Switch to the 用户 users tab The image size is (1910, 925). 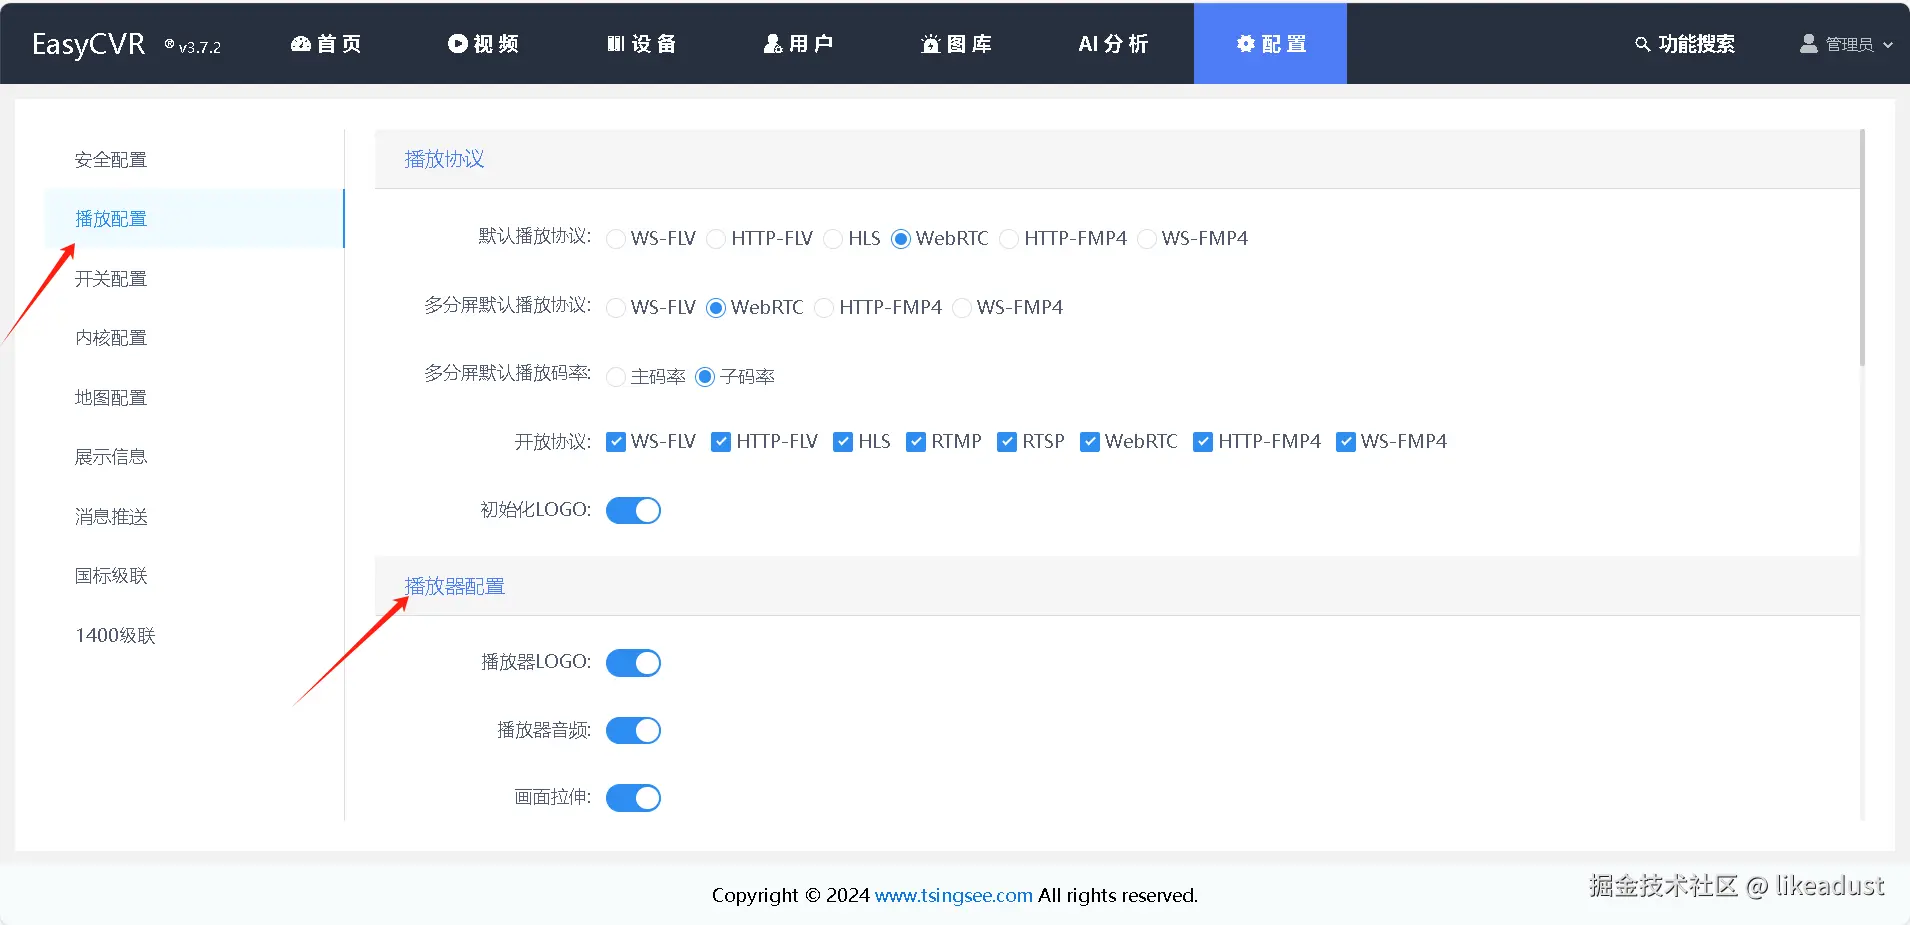click(x=798, y=44)
